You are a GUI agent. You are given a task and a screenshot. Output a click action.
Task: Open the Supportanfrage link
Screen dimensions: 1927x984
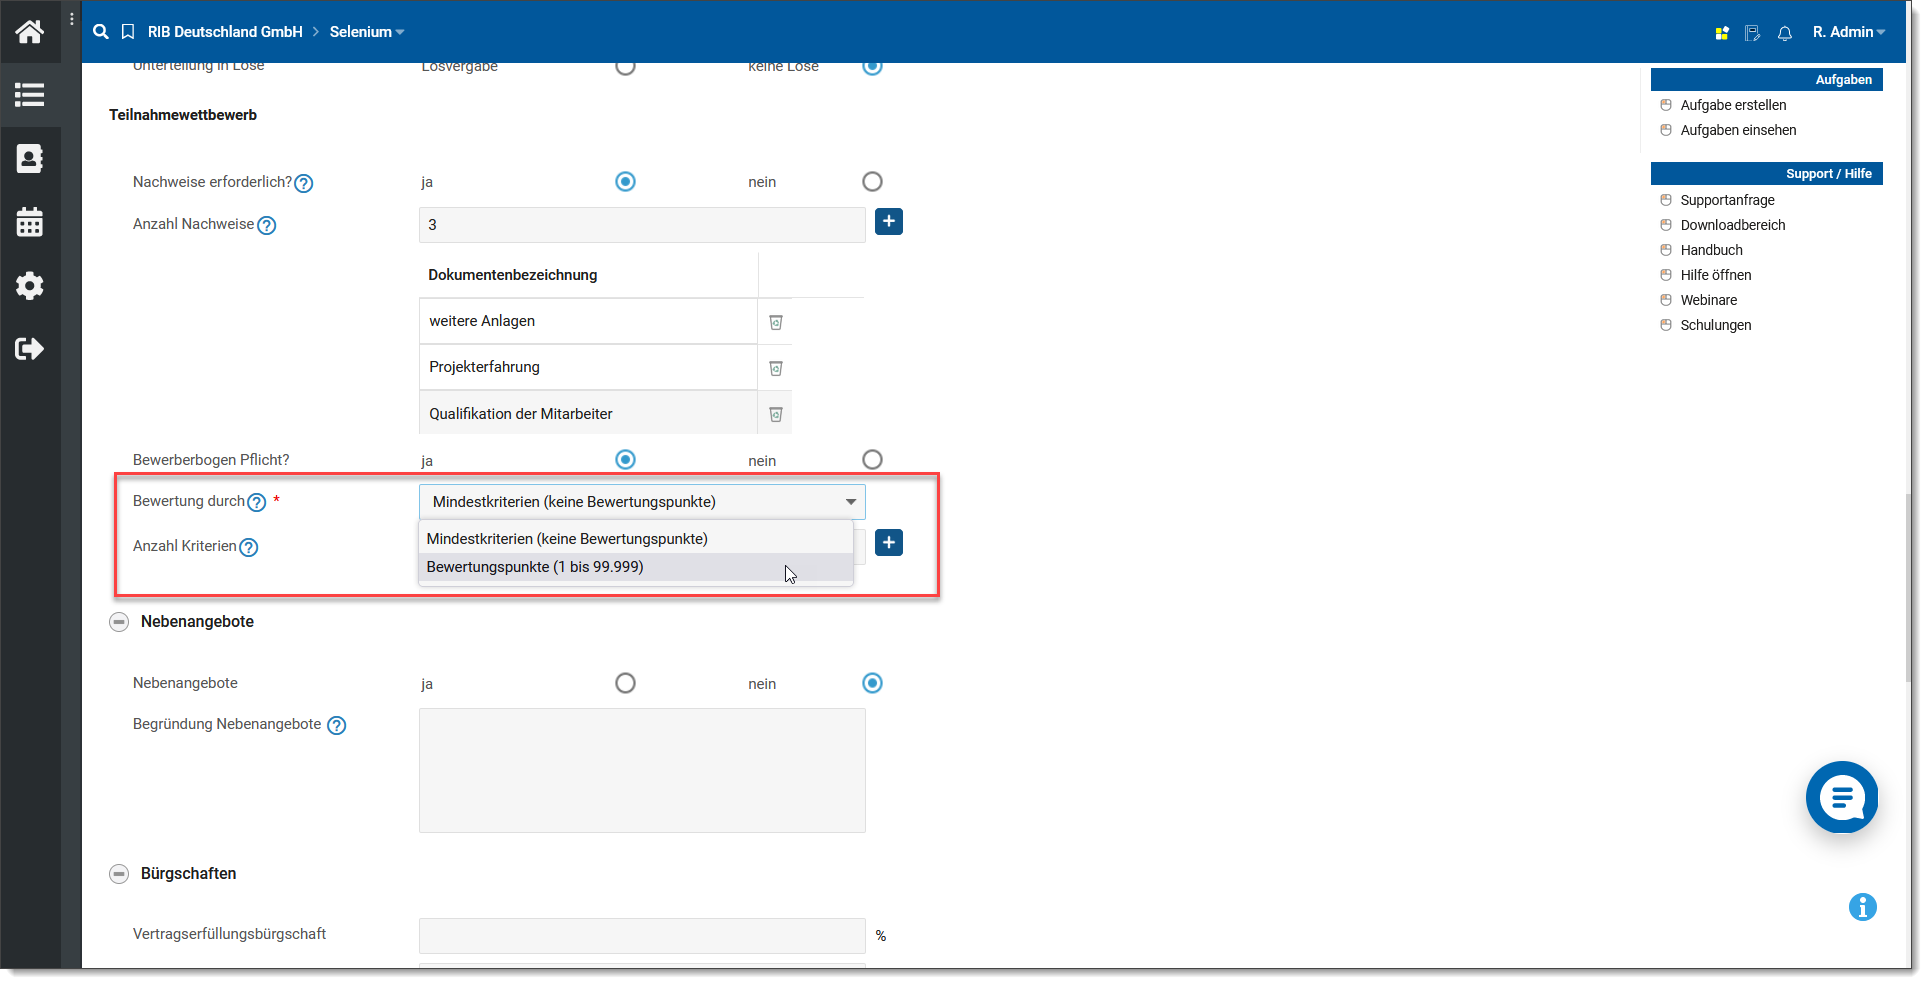pos(1727,200)
